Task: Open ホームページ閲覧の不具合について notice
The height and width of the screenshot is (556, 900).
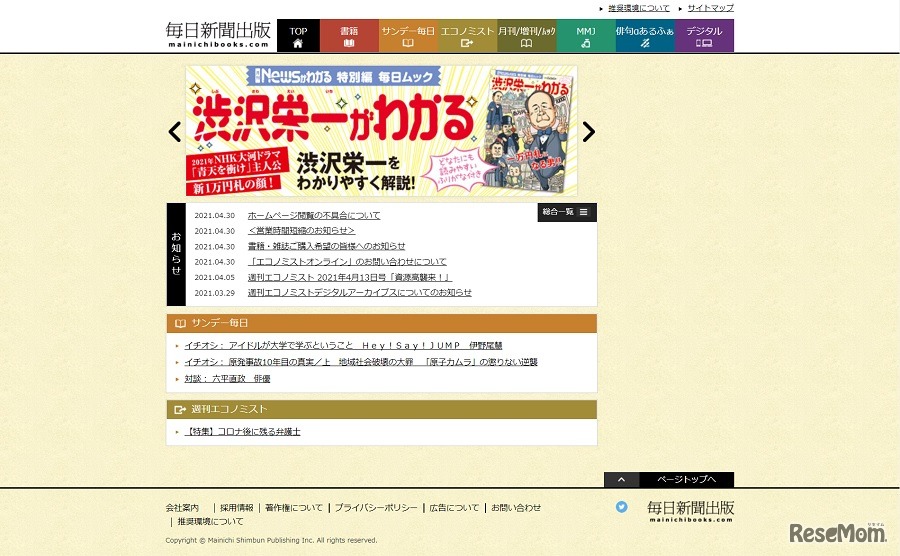Action: 313,215
